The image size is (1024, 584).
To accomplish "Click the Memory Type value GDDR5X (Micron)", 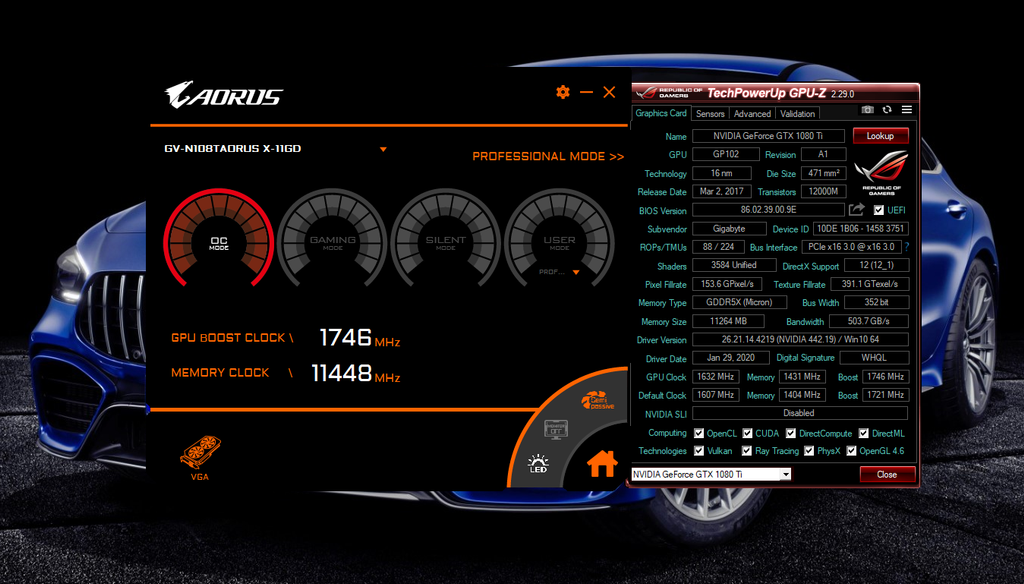I will click(739, 302).
